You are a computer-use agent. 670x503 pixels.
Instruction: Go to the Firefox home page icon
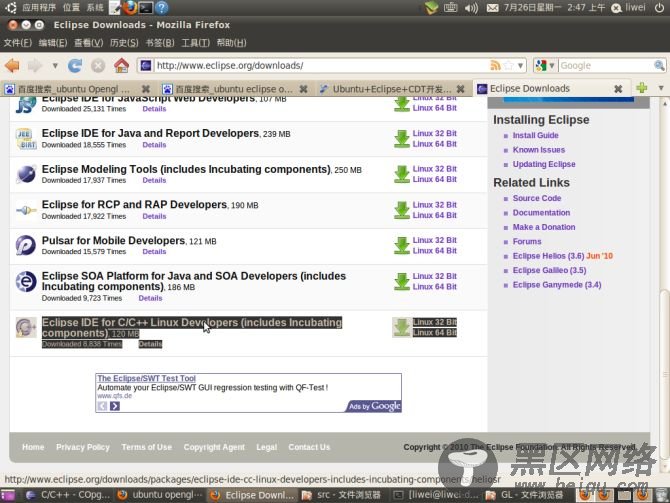tap(121, 65)
